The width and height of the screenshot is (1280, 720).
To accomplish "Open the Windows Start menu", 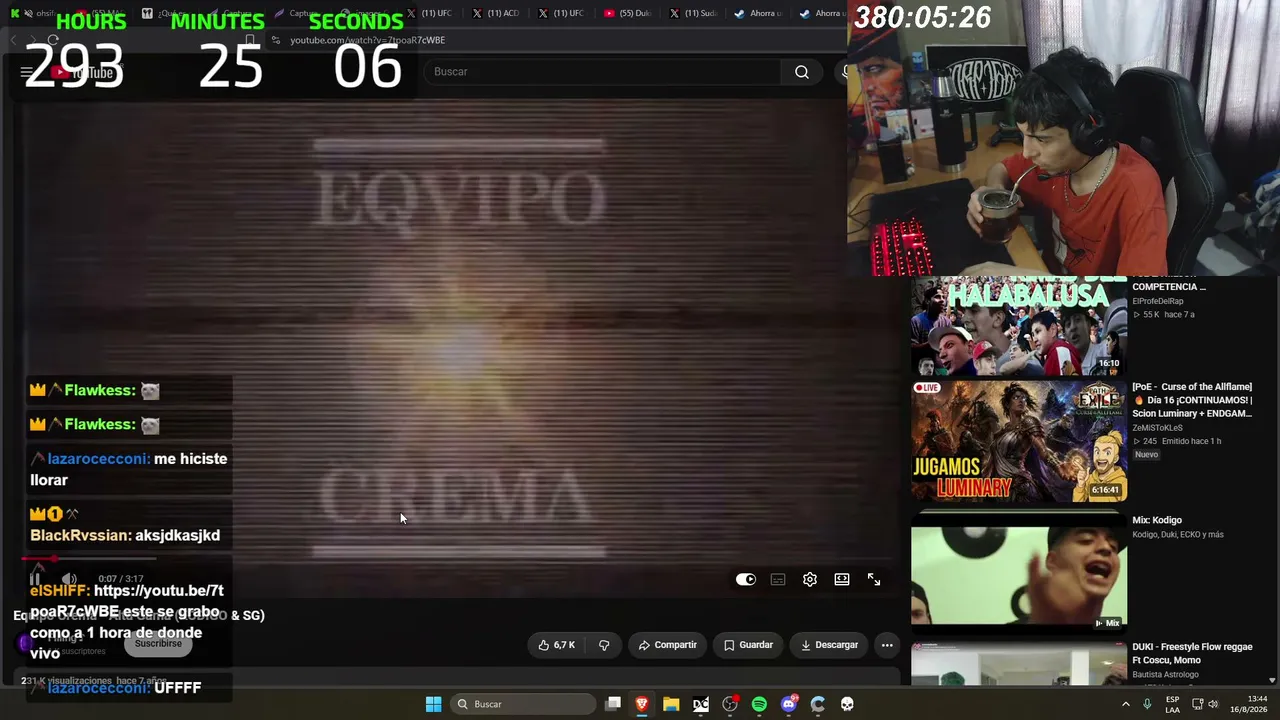I will pyautogui.click(x=433, y=704).
